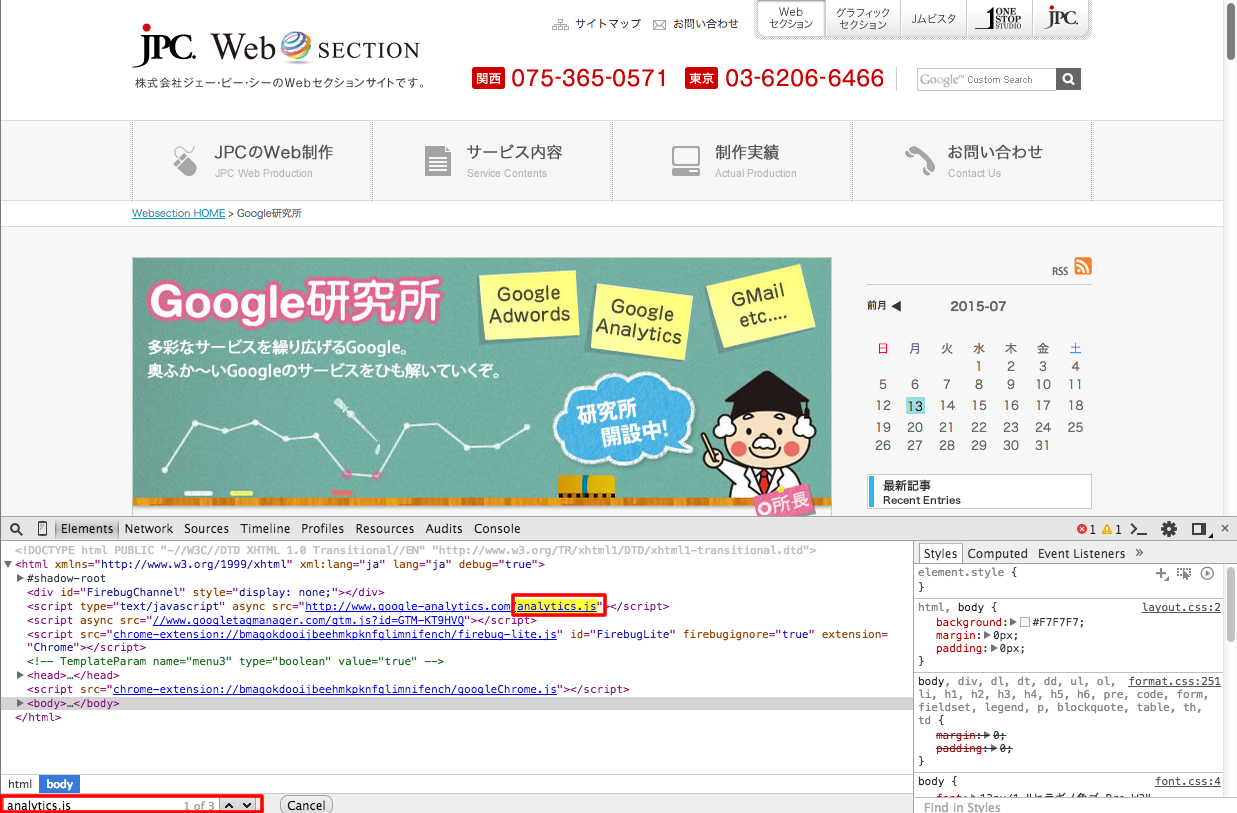Click the mouse icon beside JPCのWeb制作
Image resolution: width=1237 pixels, height=813 pixels.
185,160
